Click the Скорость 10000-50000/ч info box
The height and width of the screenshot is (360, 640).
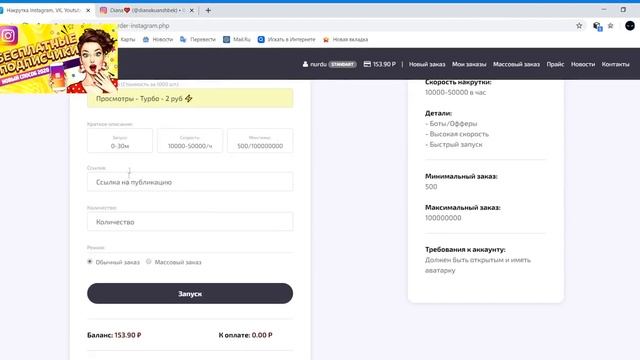click(x=190, y=141)
